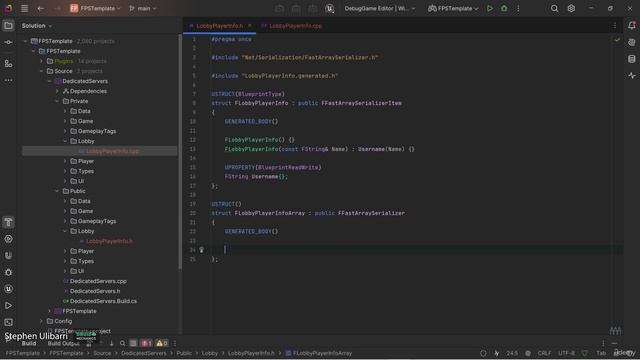Open FPSTemplate run configuration dropdown
The width and height of the screenshot is (640, 360).
tap(453, 8)
